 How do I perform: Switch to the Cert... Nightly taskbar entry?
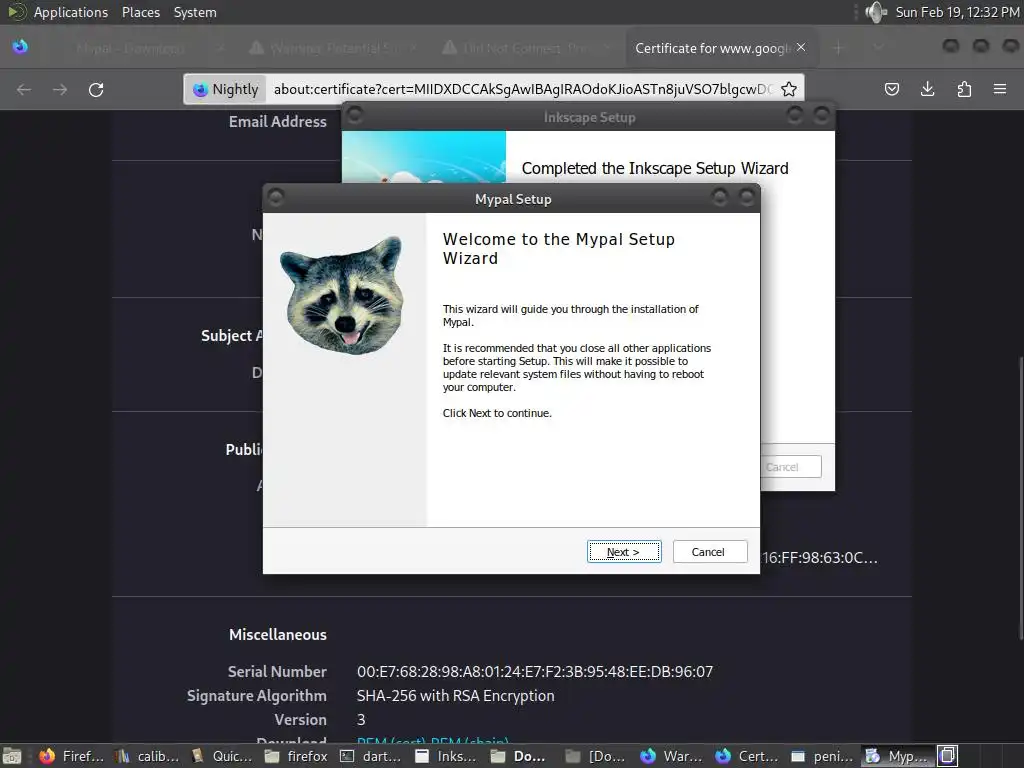[x=746, y=756]
